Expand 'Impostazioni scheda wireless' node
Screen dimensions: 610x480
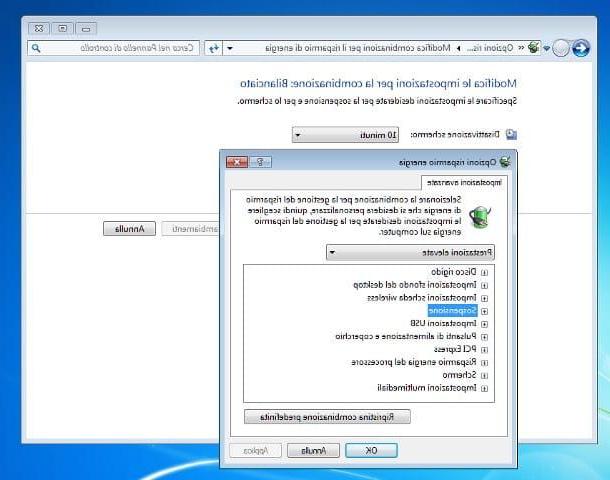coord(484,298)
